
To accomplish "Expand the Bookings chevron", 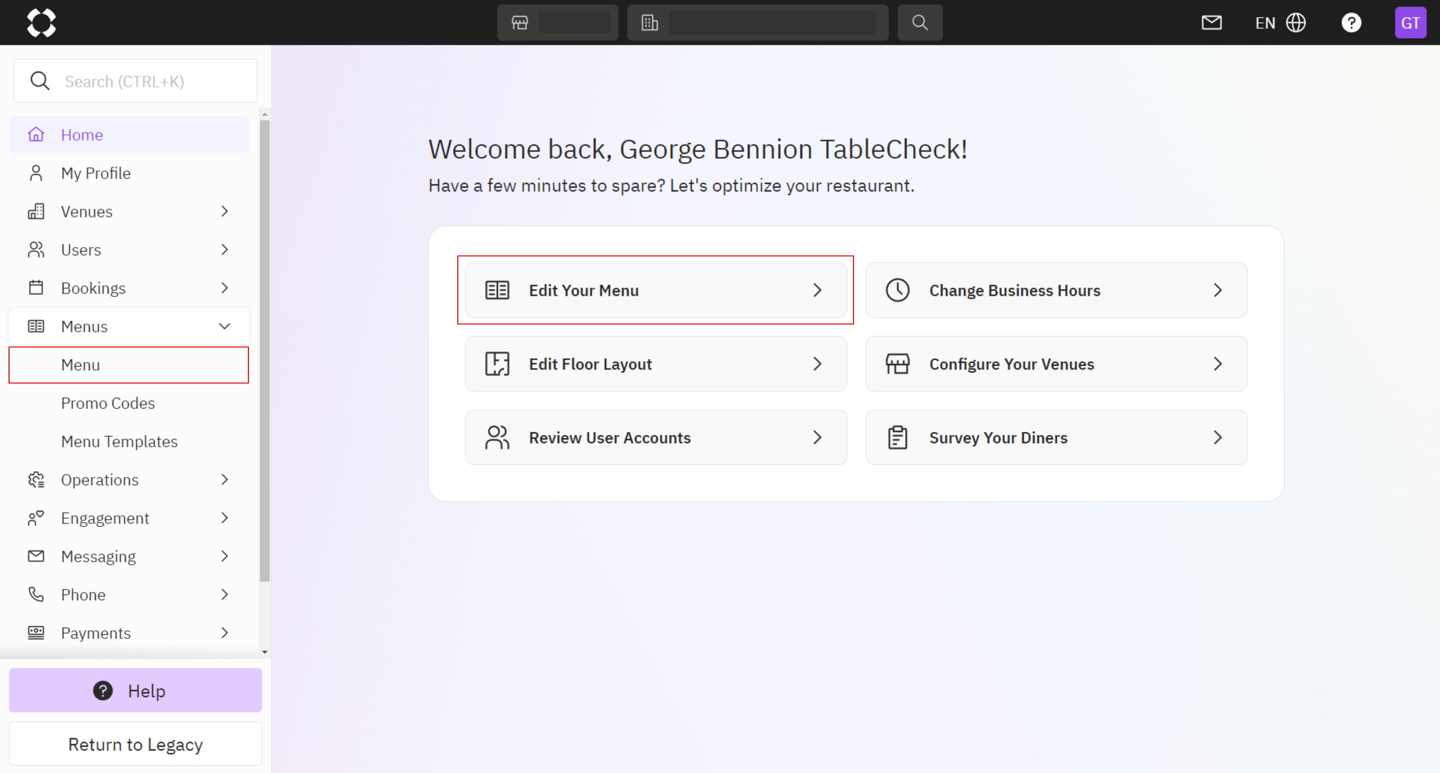I will tap(224, 288).
